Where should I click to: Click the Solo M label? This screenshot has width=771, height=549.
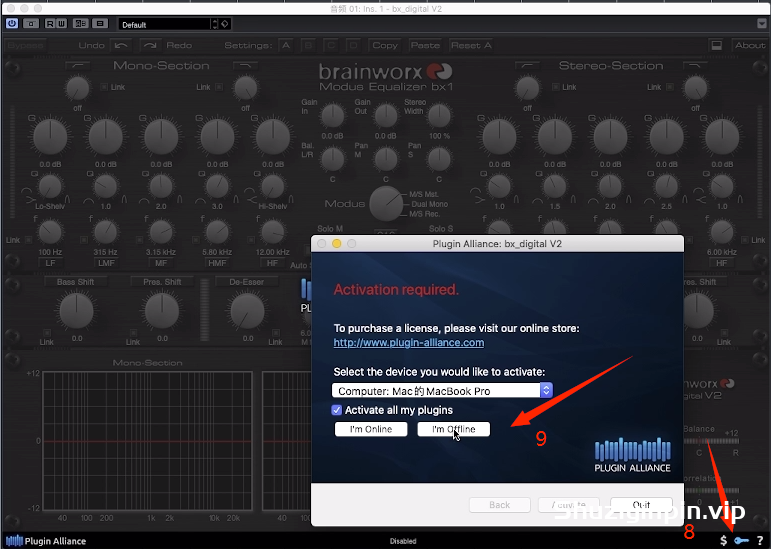329,229
